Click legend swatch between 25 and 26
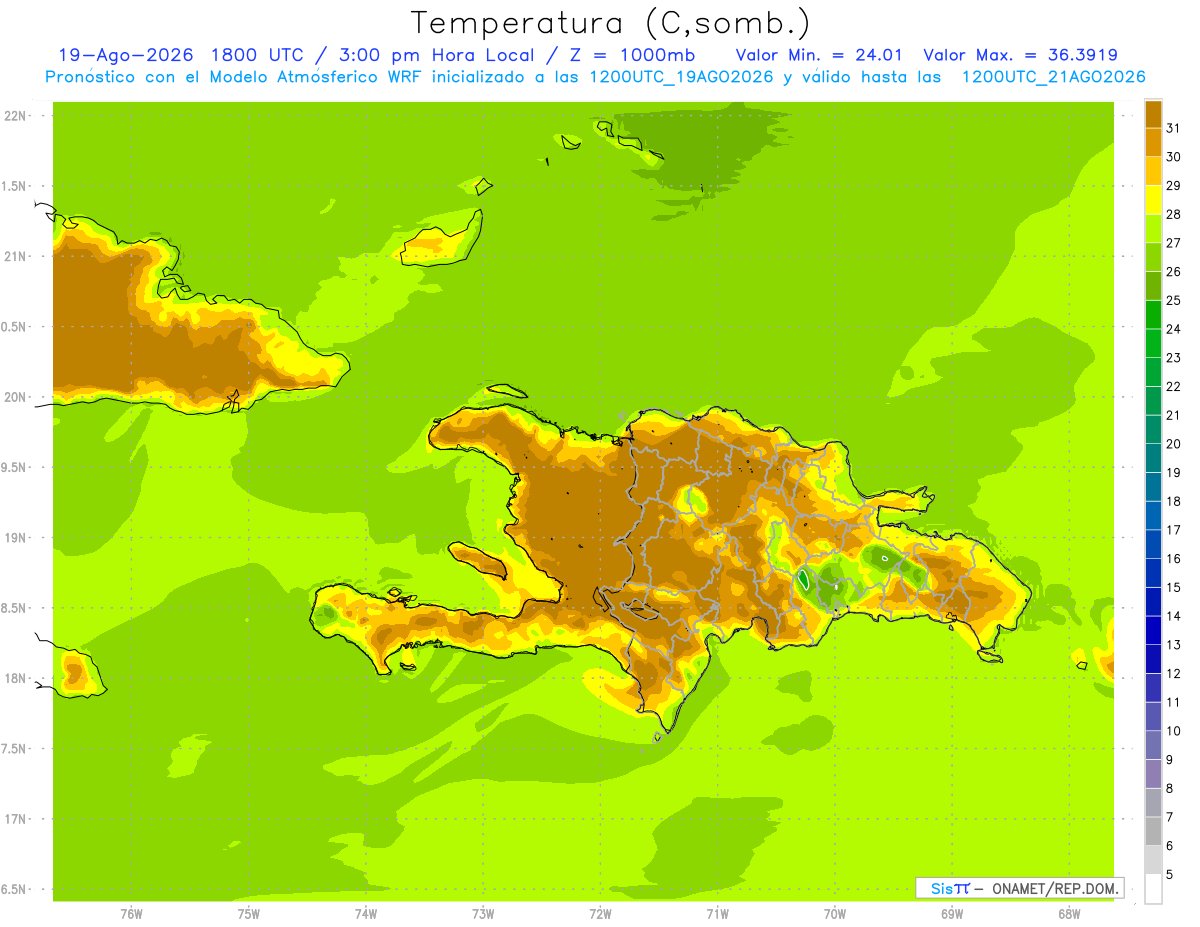The image size is (1200, 927). (x=1153, y=286)
